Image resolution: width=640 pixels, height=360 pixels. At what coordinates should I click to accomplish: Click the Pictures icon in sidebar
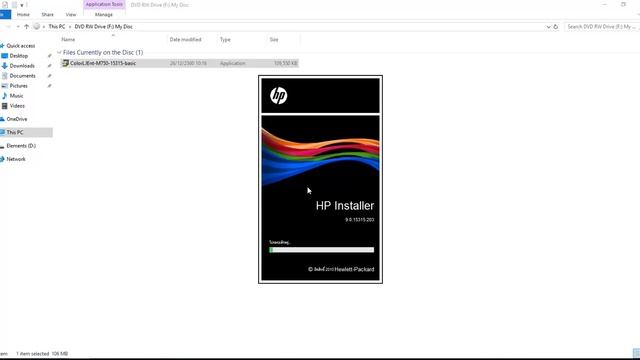point(4,86)
